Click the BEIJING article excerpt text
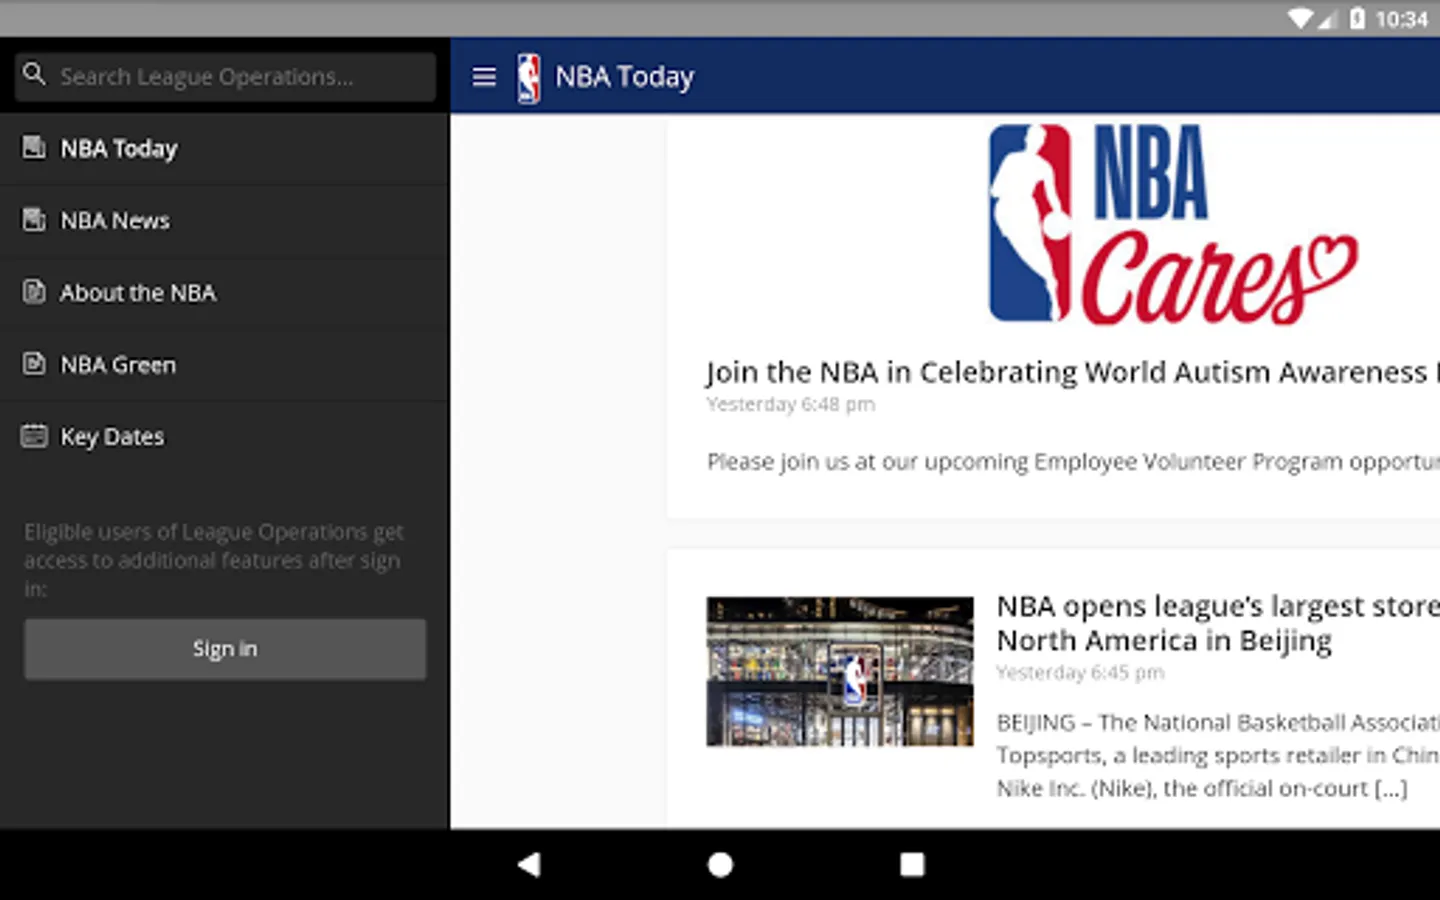This screenshot has height=900, width=1440. tap(1218, 755)
